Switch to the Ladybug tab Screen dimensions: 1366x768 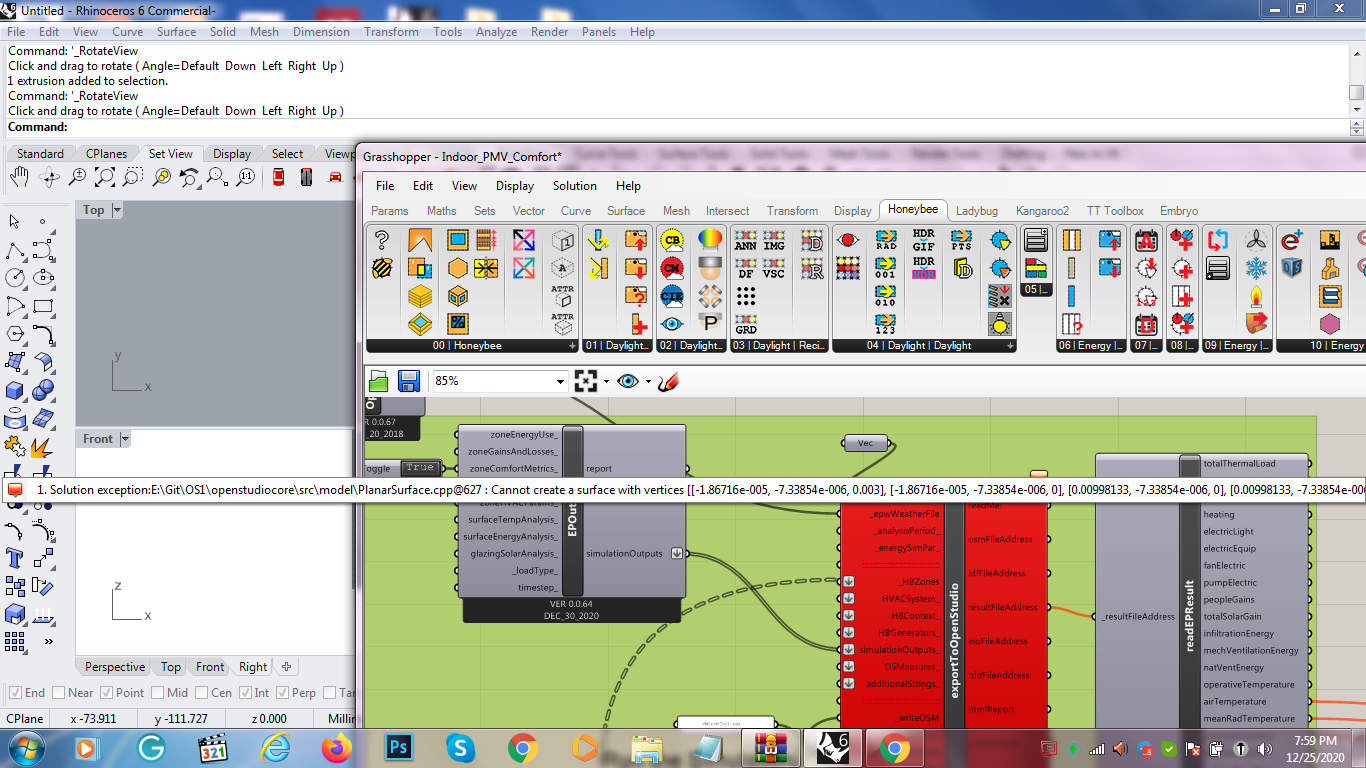[x=976, y=211]
